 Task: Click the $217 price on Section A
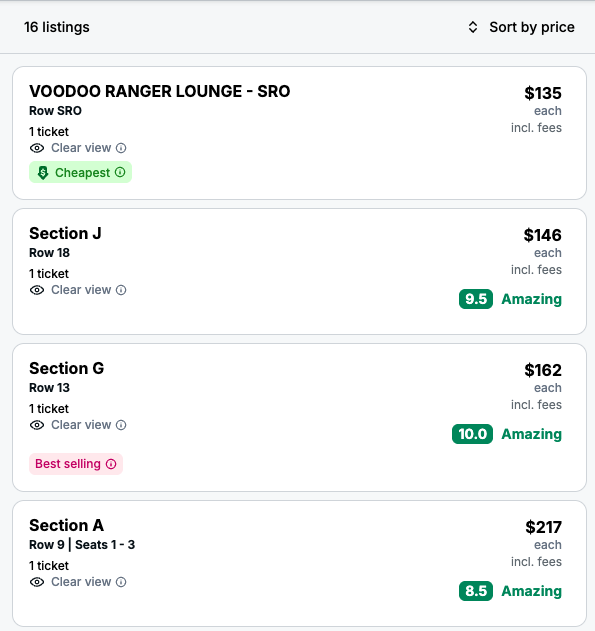pos(544,527)
